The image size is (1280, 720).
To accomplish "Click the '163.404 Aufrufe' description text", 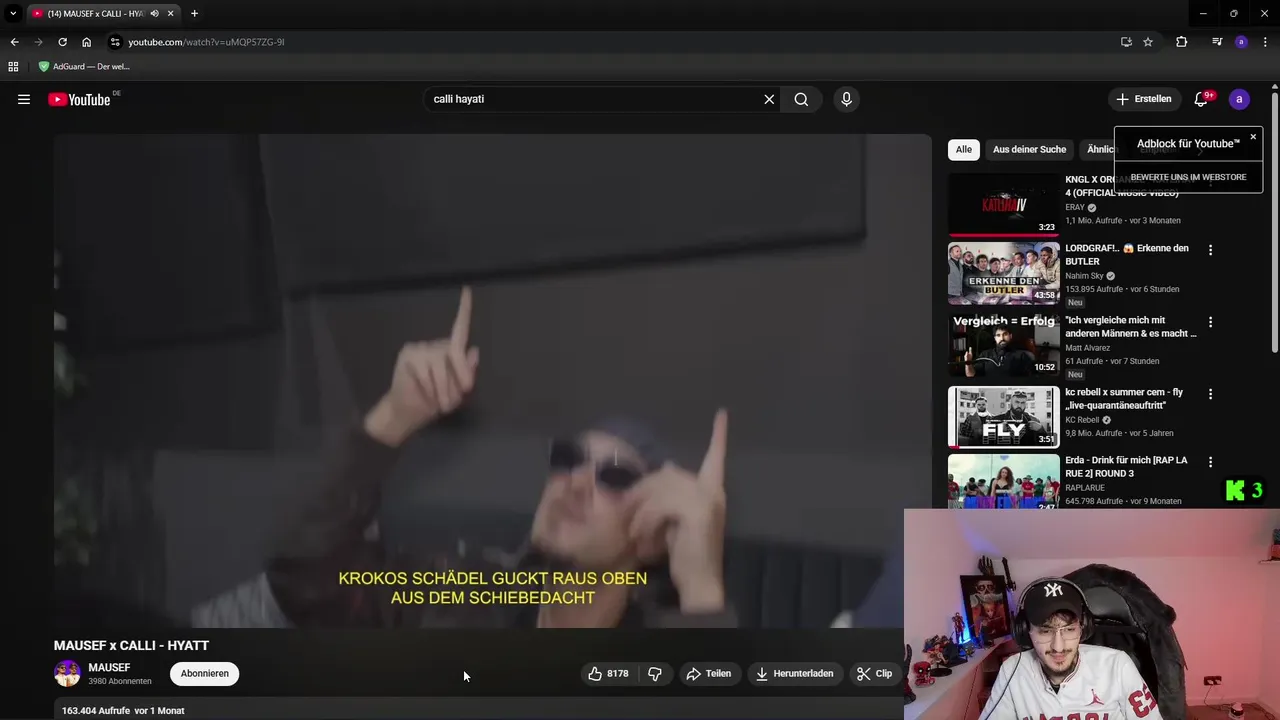I will (96, 711).
